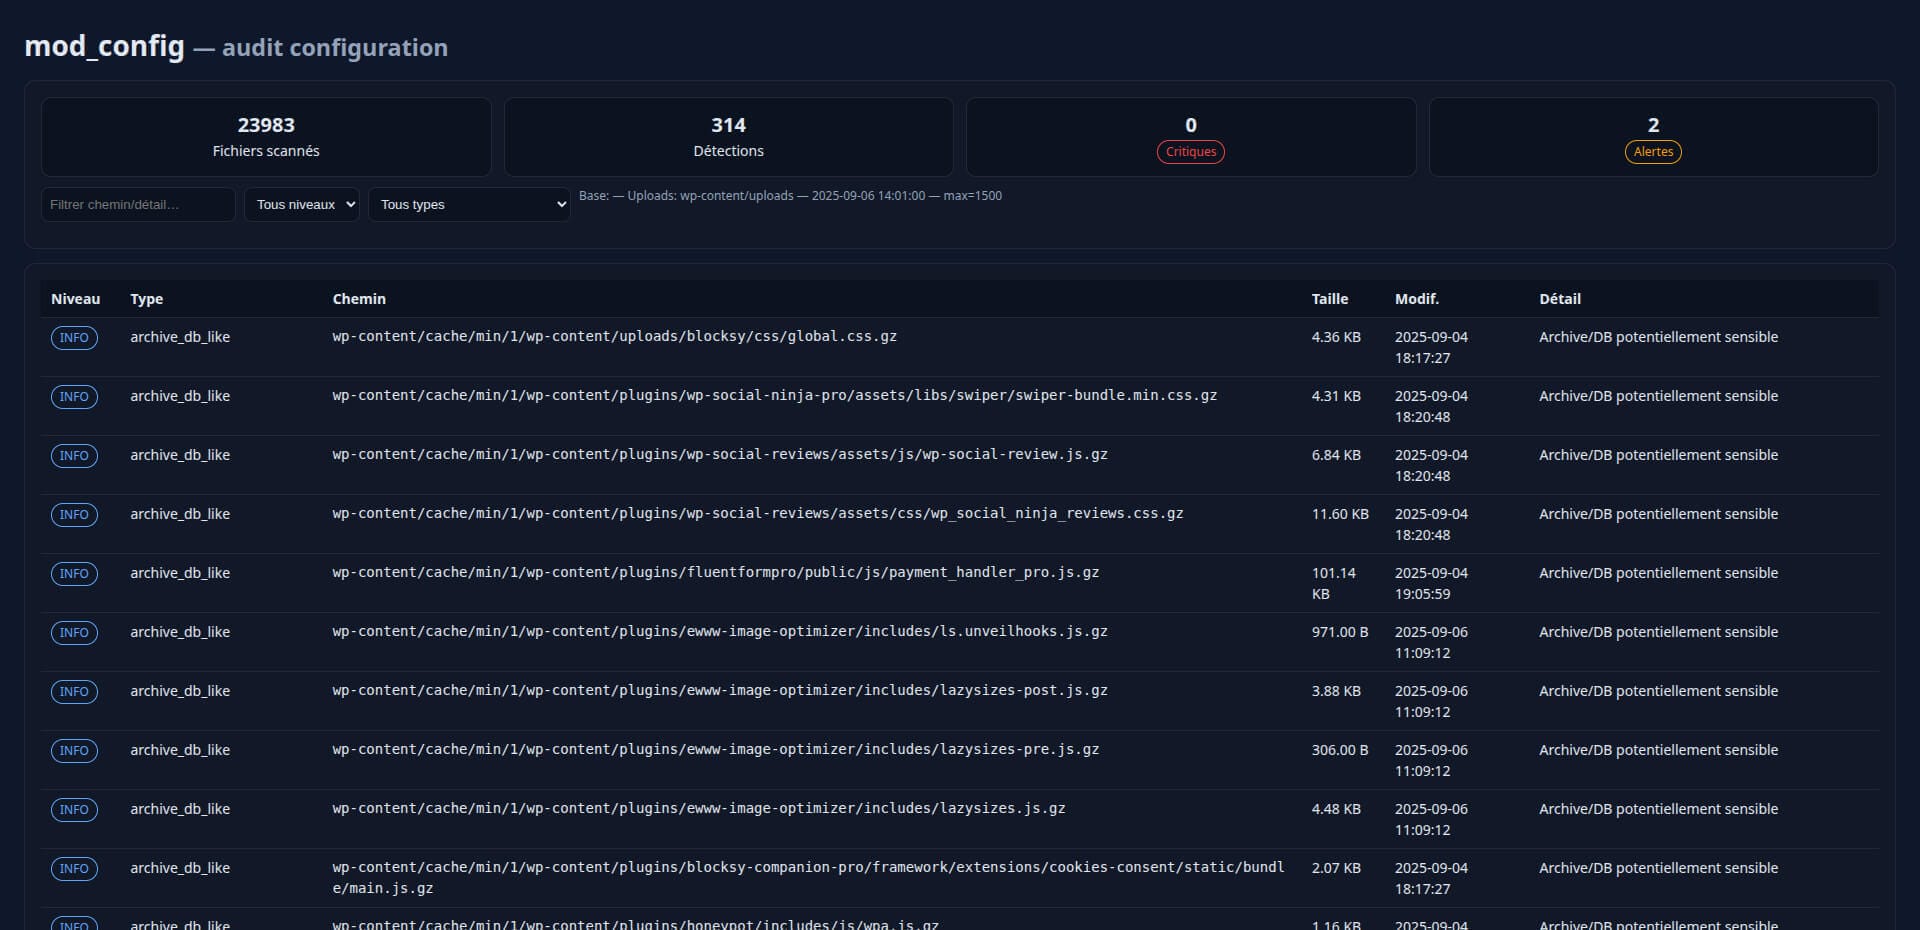Click the Filtrer chemin/détail input field
Viewport: 1920px width, 930px height.
click(138, 204)
